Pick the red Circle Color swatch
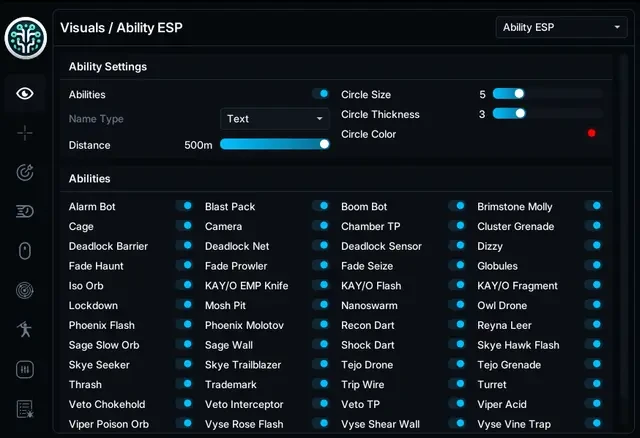Screen dimensions: 640x438 (591, 133)
